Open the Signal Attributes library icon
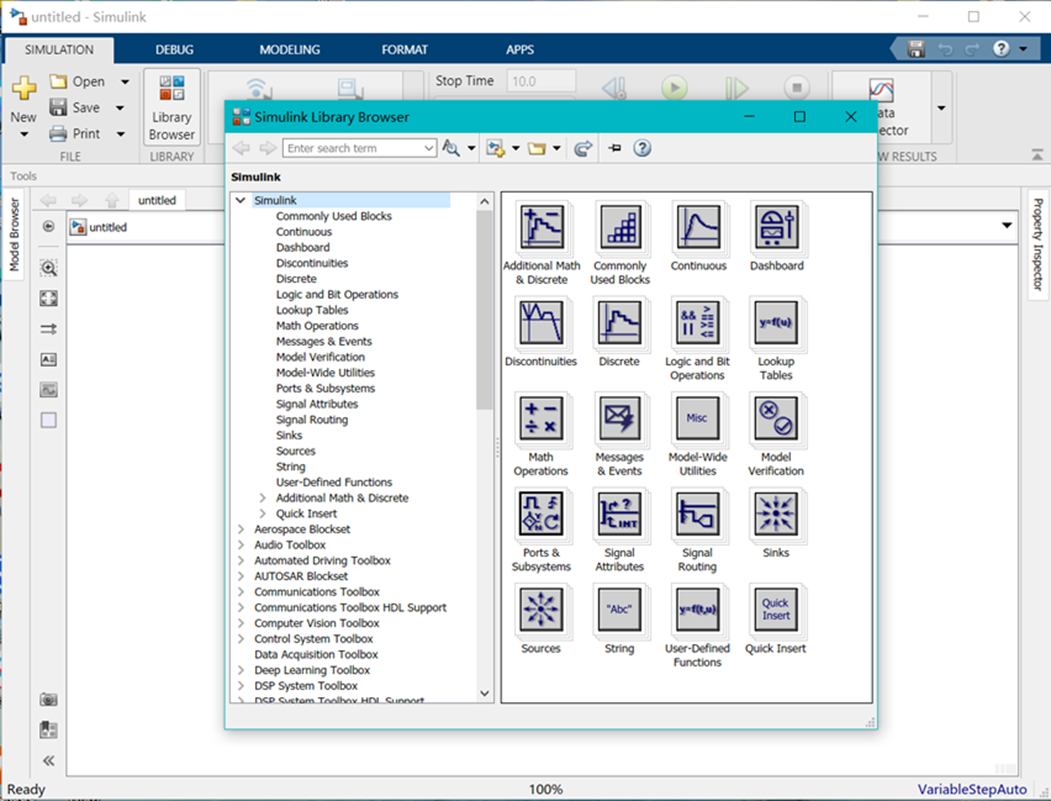The image size is (1051, 801). (620, 515)
